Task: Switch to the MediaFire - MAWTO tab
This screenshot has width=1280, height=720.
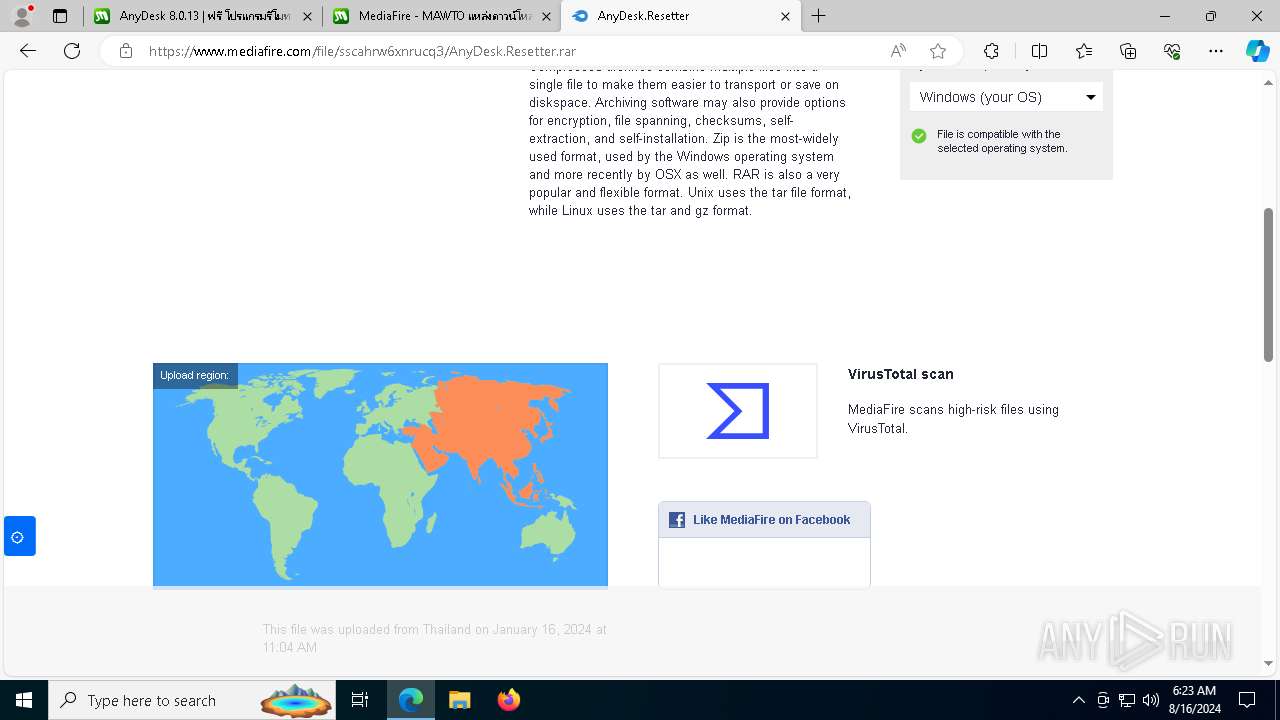Action: pyautogui.click(x=440, y=16)
